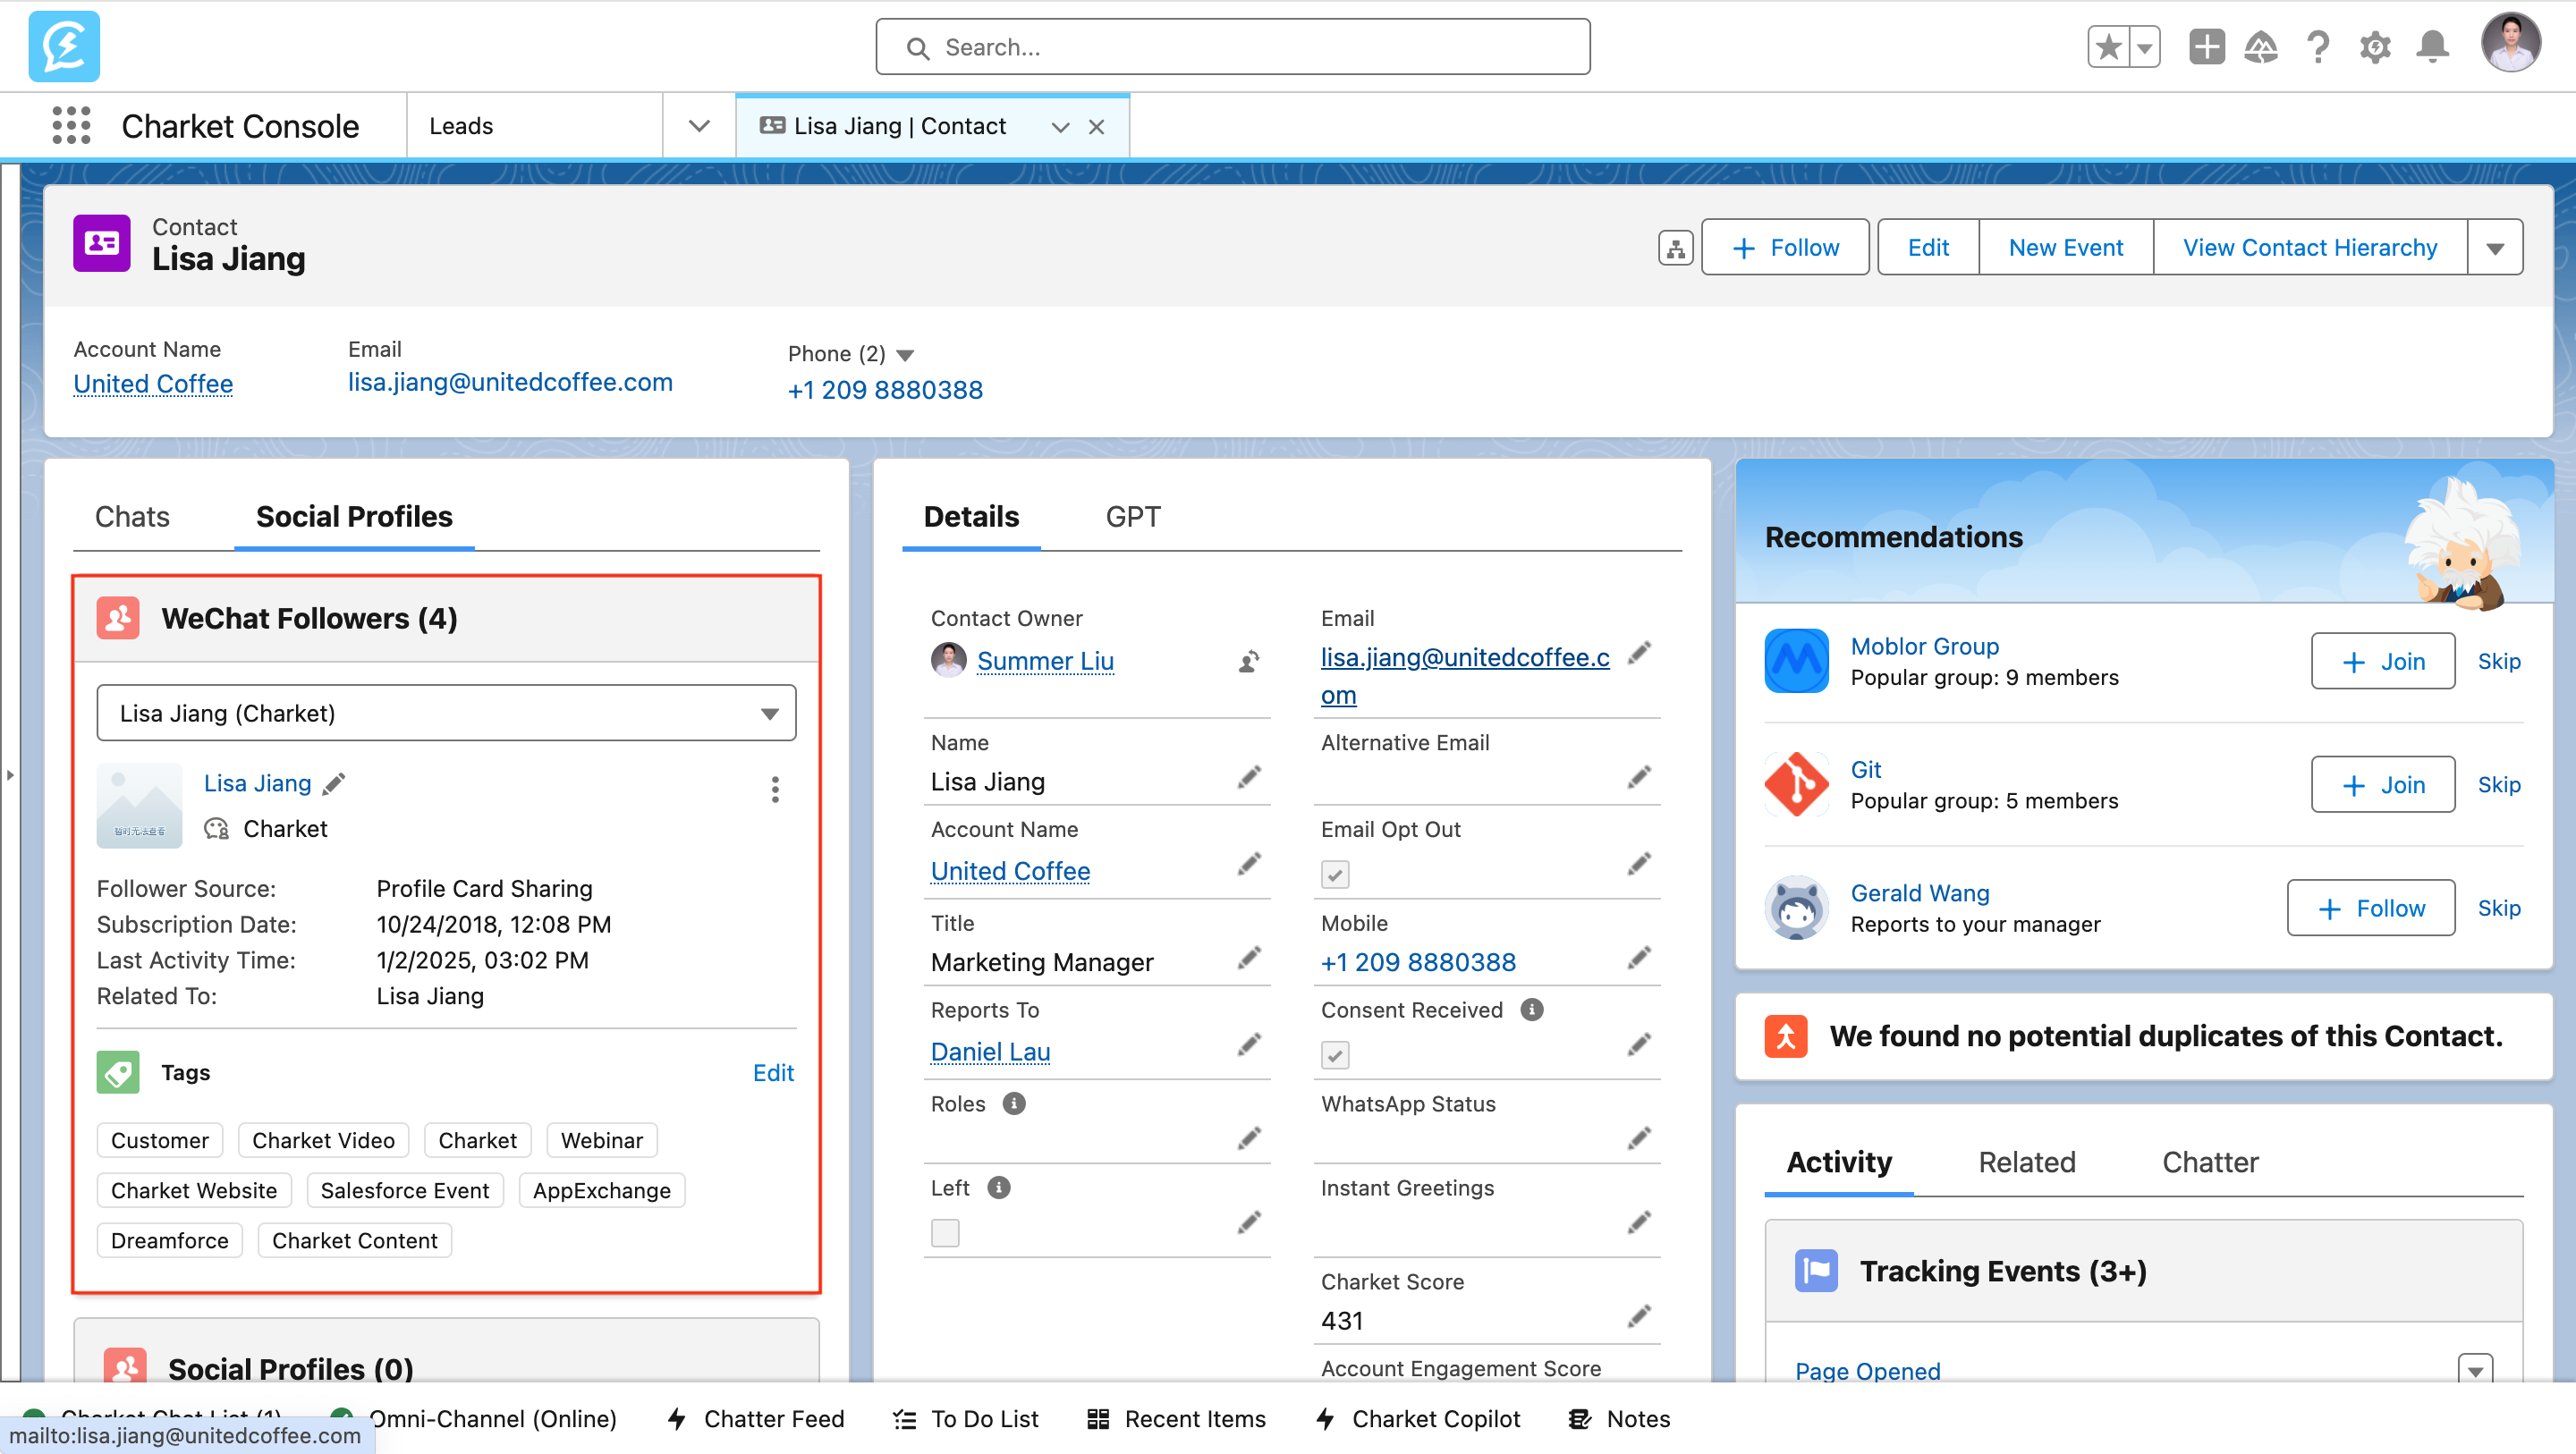Click the Tracking Events flag icon
Screen dimensions: 2576x1454
pyautogui.click(x=1816, y=1271)
